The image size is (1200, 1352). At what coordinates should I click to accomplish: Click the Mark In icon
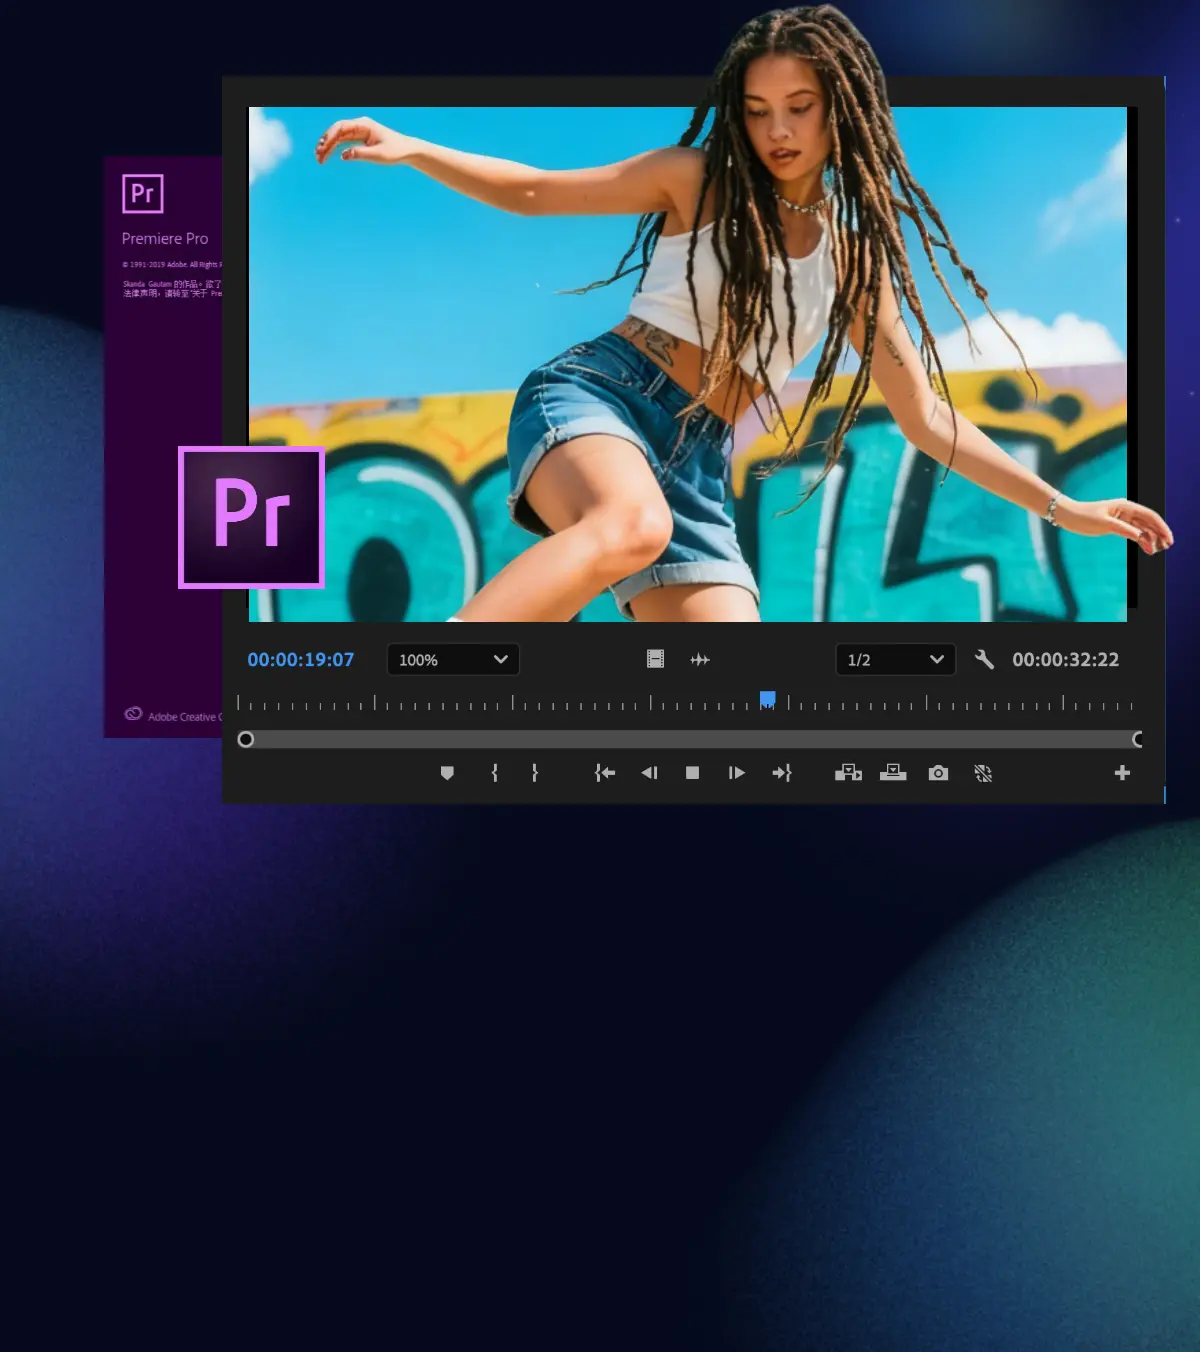point(493,772)
